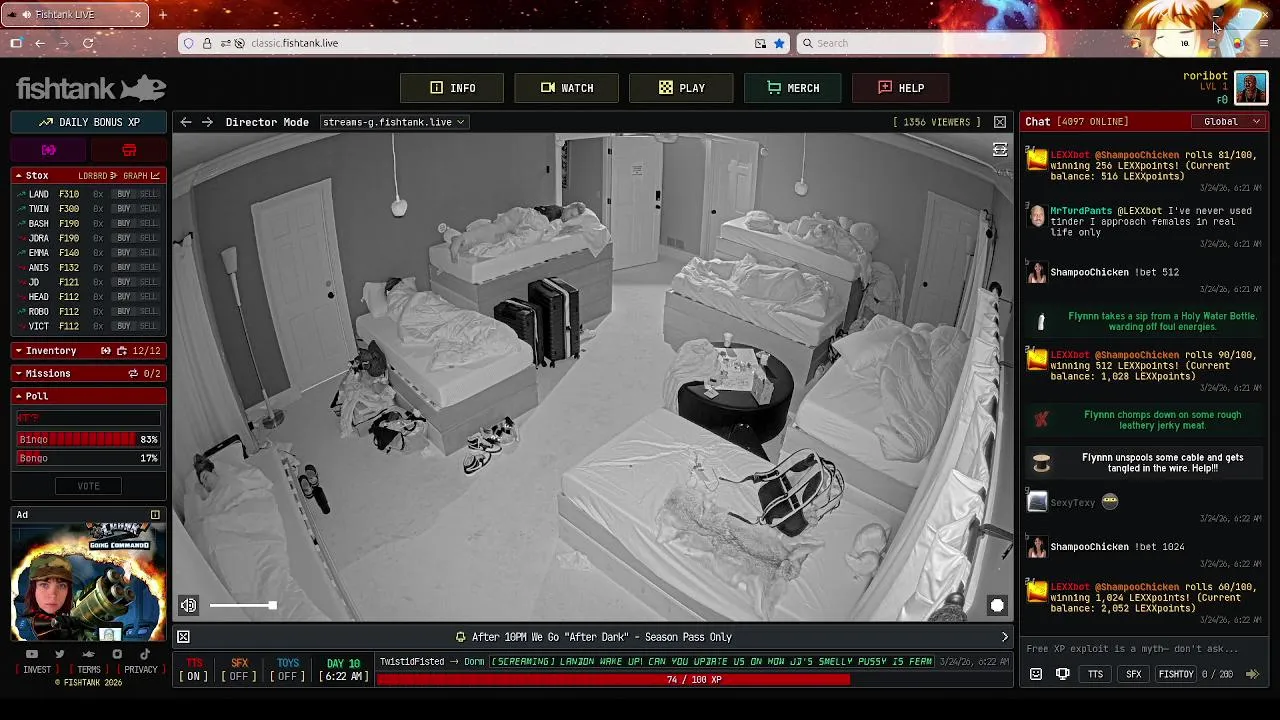Reload the browser page
Viewport: 1280px width, 720px height.
[x=88, y=43]
